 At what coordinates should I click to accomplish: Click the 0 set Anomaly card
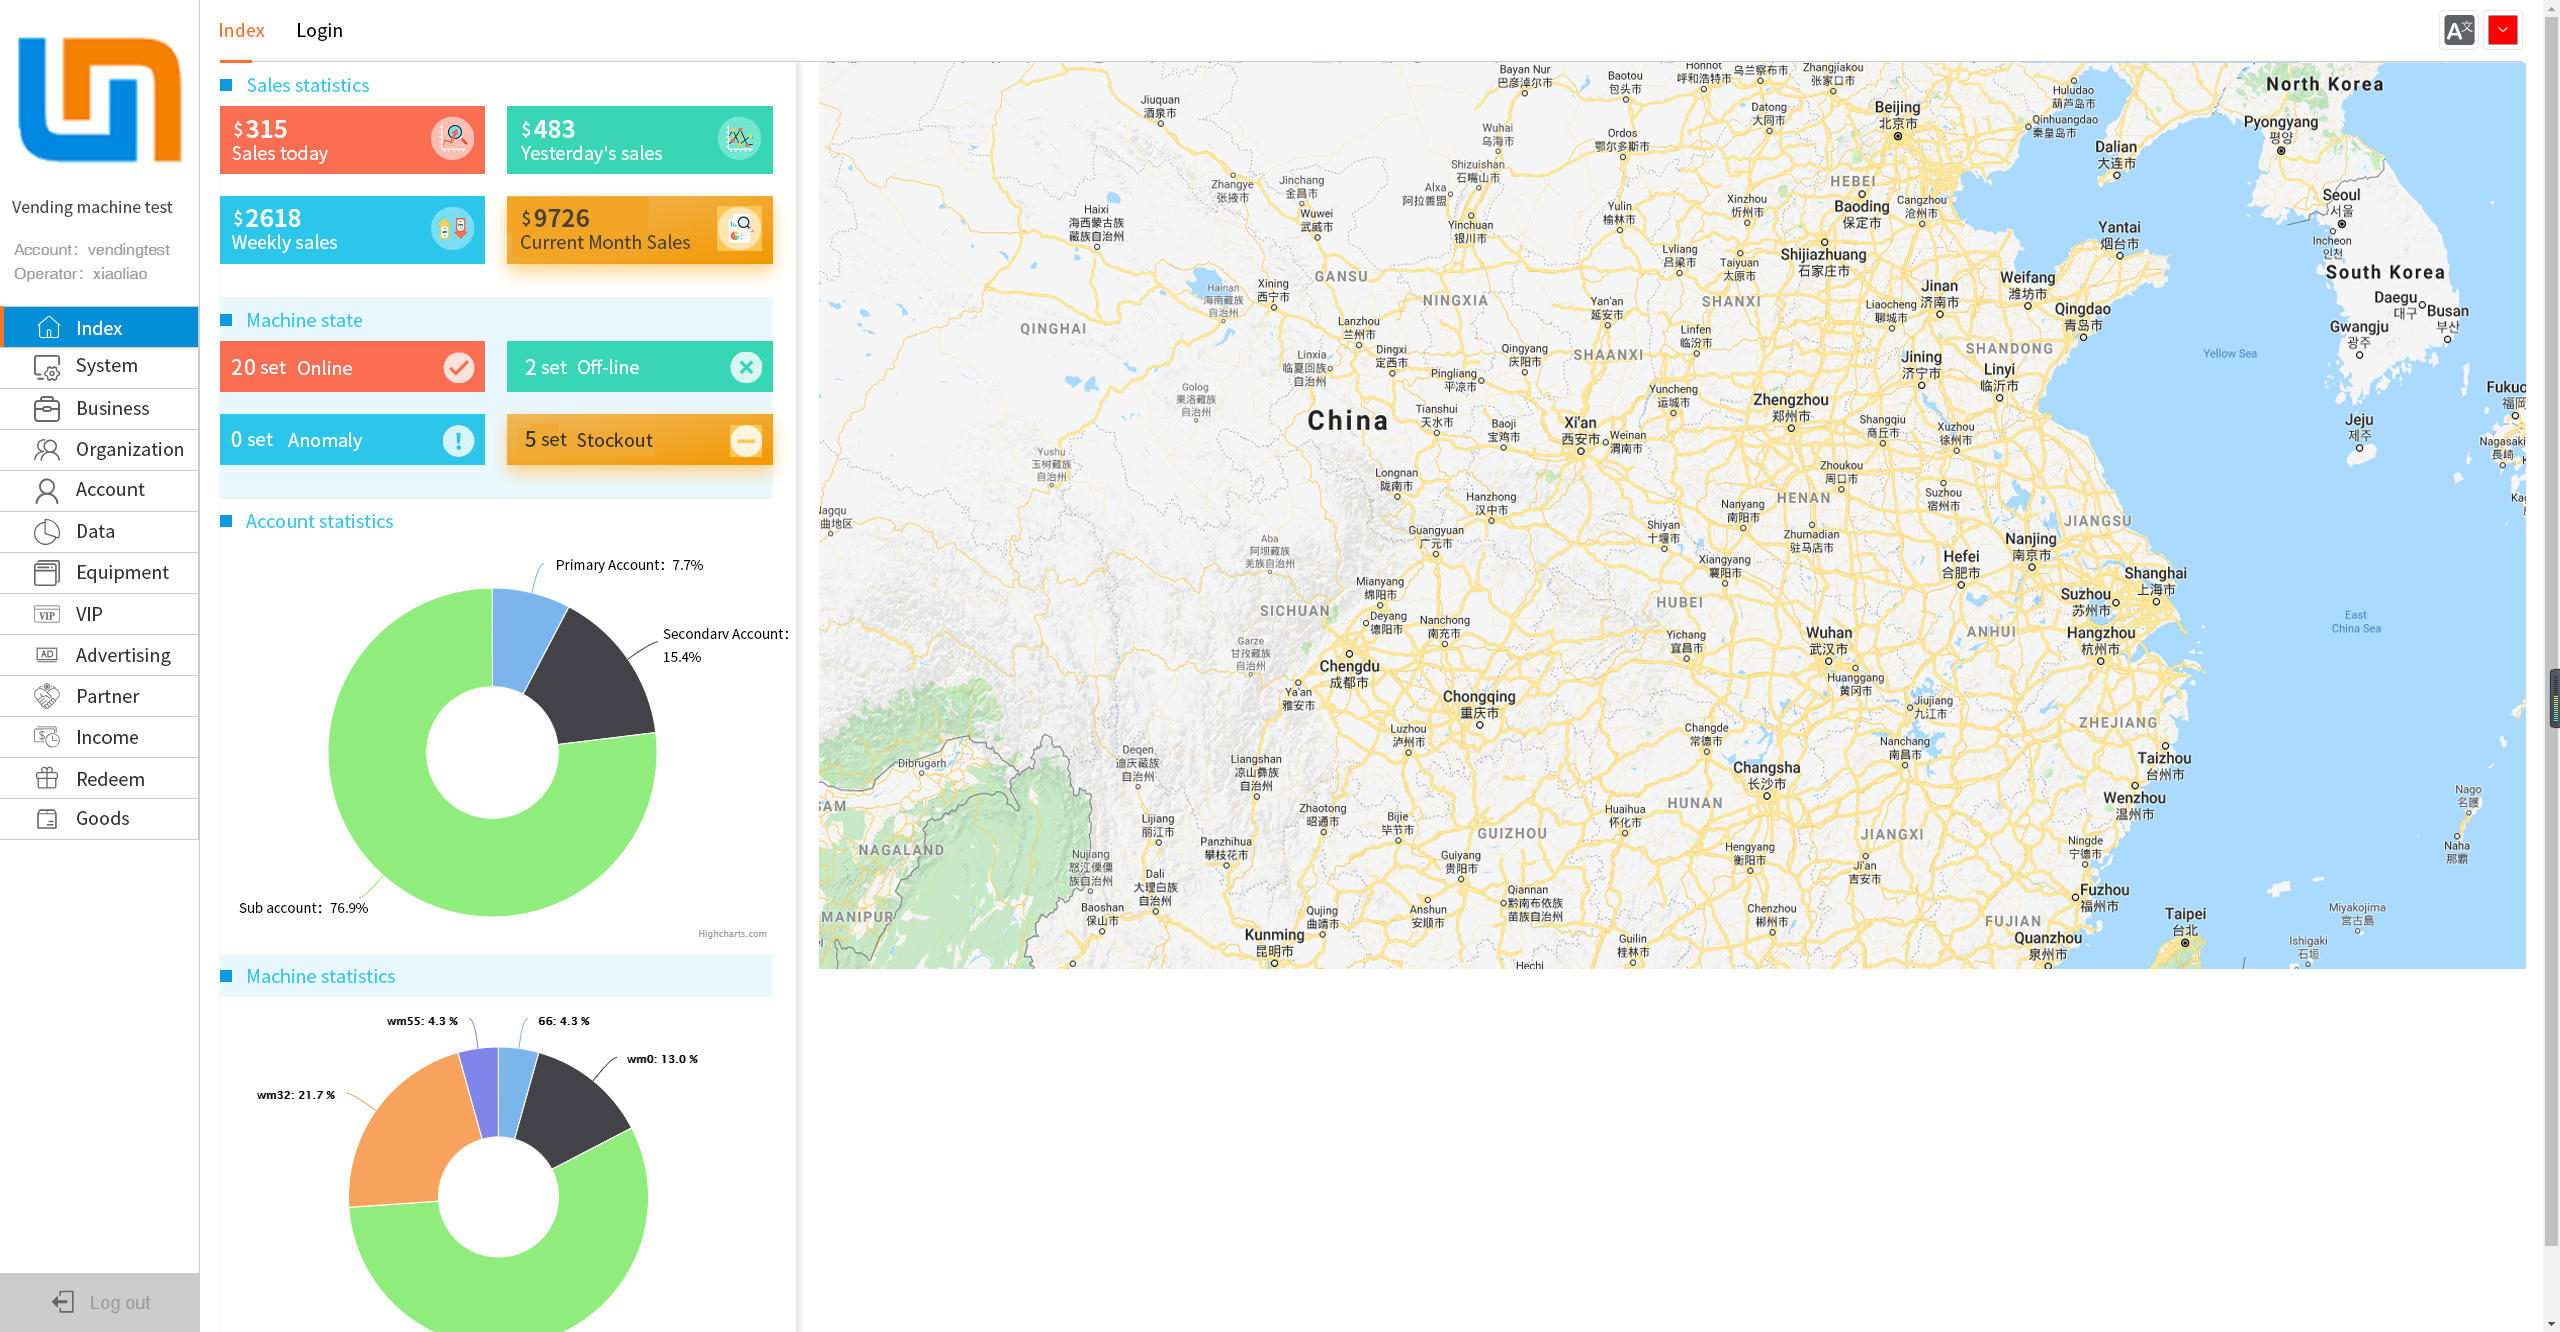tap(352, 440)
